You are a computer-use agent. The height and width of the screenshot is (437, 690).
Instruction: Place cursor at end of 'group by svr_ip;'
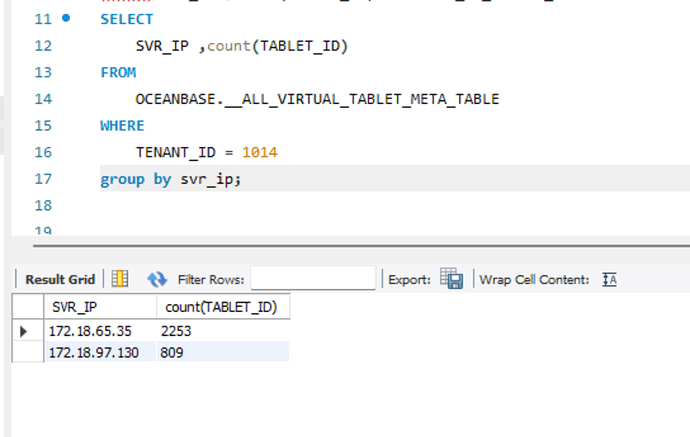[x=243, y=179]
